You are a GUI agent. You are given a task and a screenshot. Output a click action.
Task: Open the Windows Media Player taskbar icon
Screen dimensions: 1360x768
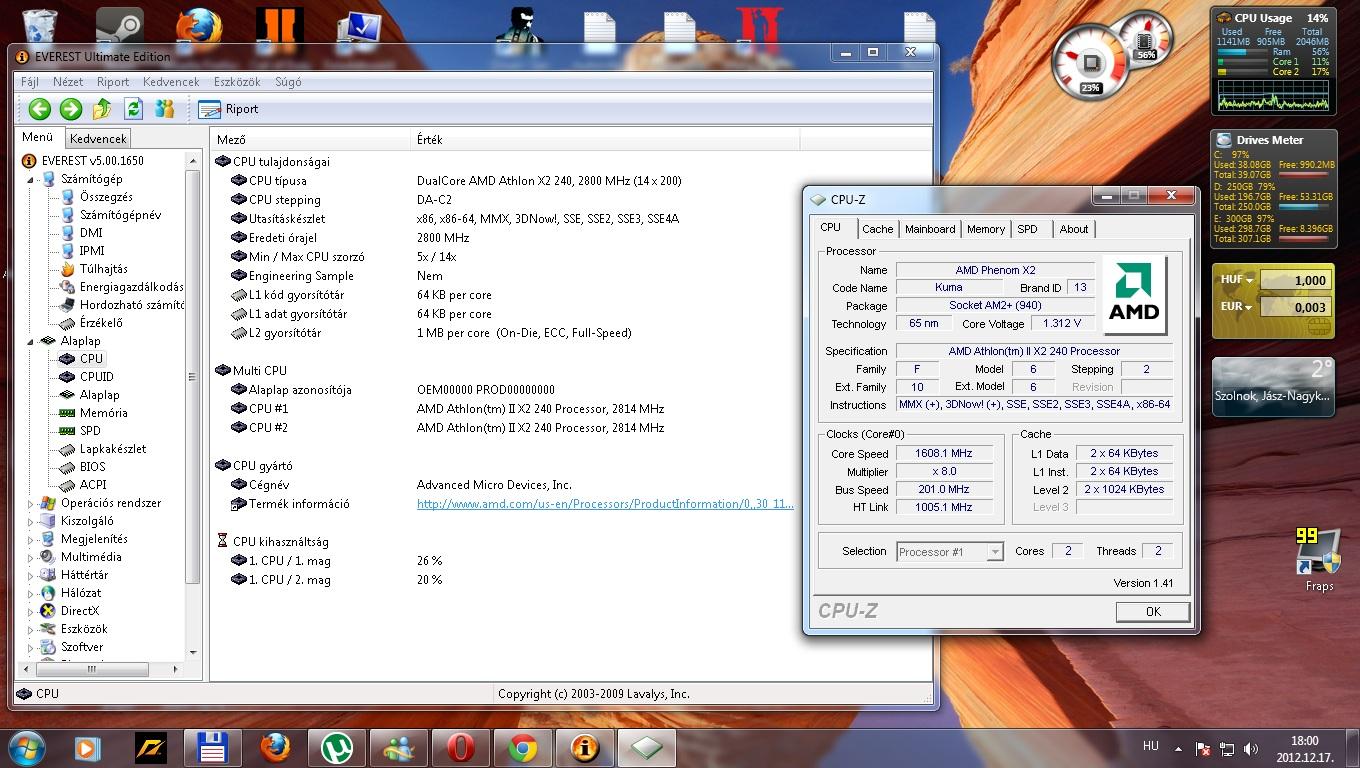pyautogui.click(x=88, y=747)
